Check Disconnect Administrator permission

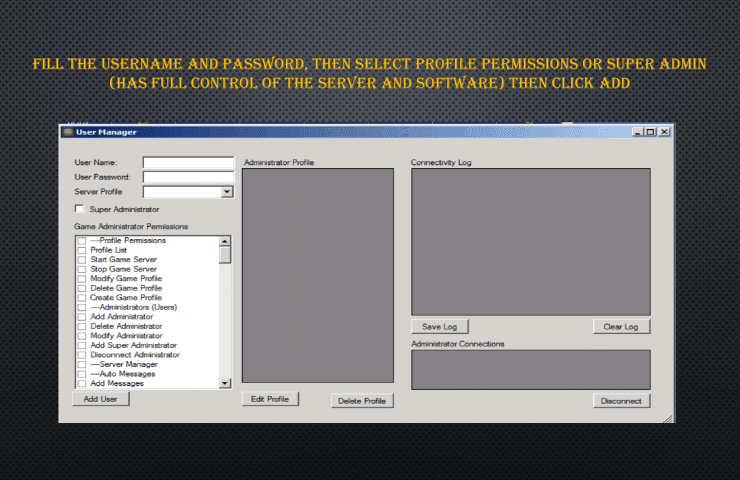pos(82,355)
